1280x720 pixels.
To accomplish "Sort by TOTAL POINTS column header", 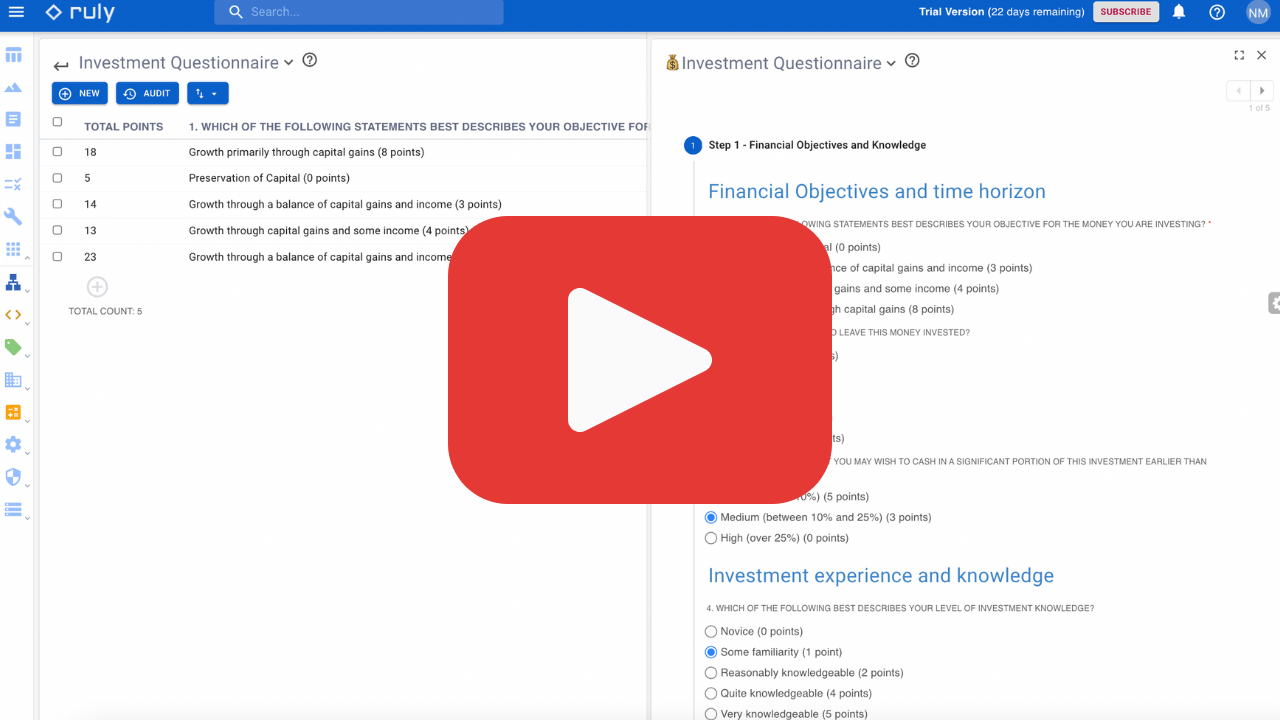I will click(123, 127).
